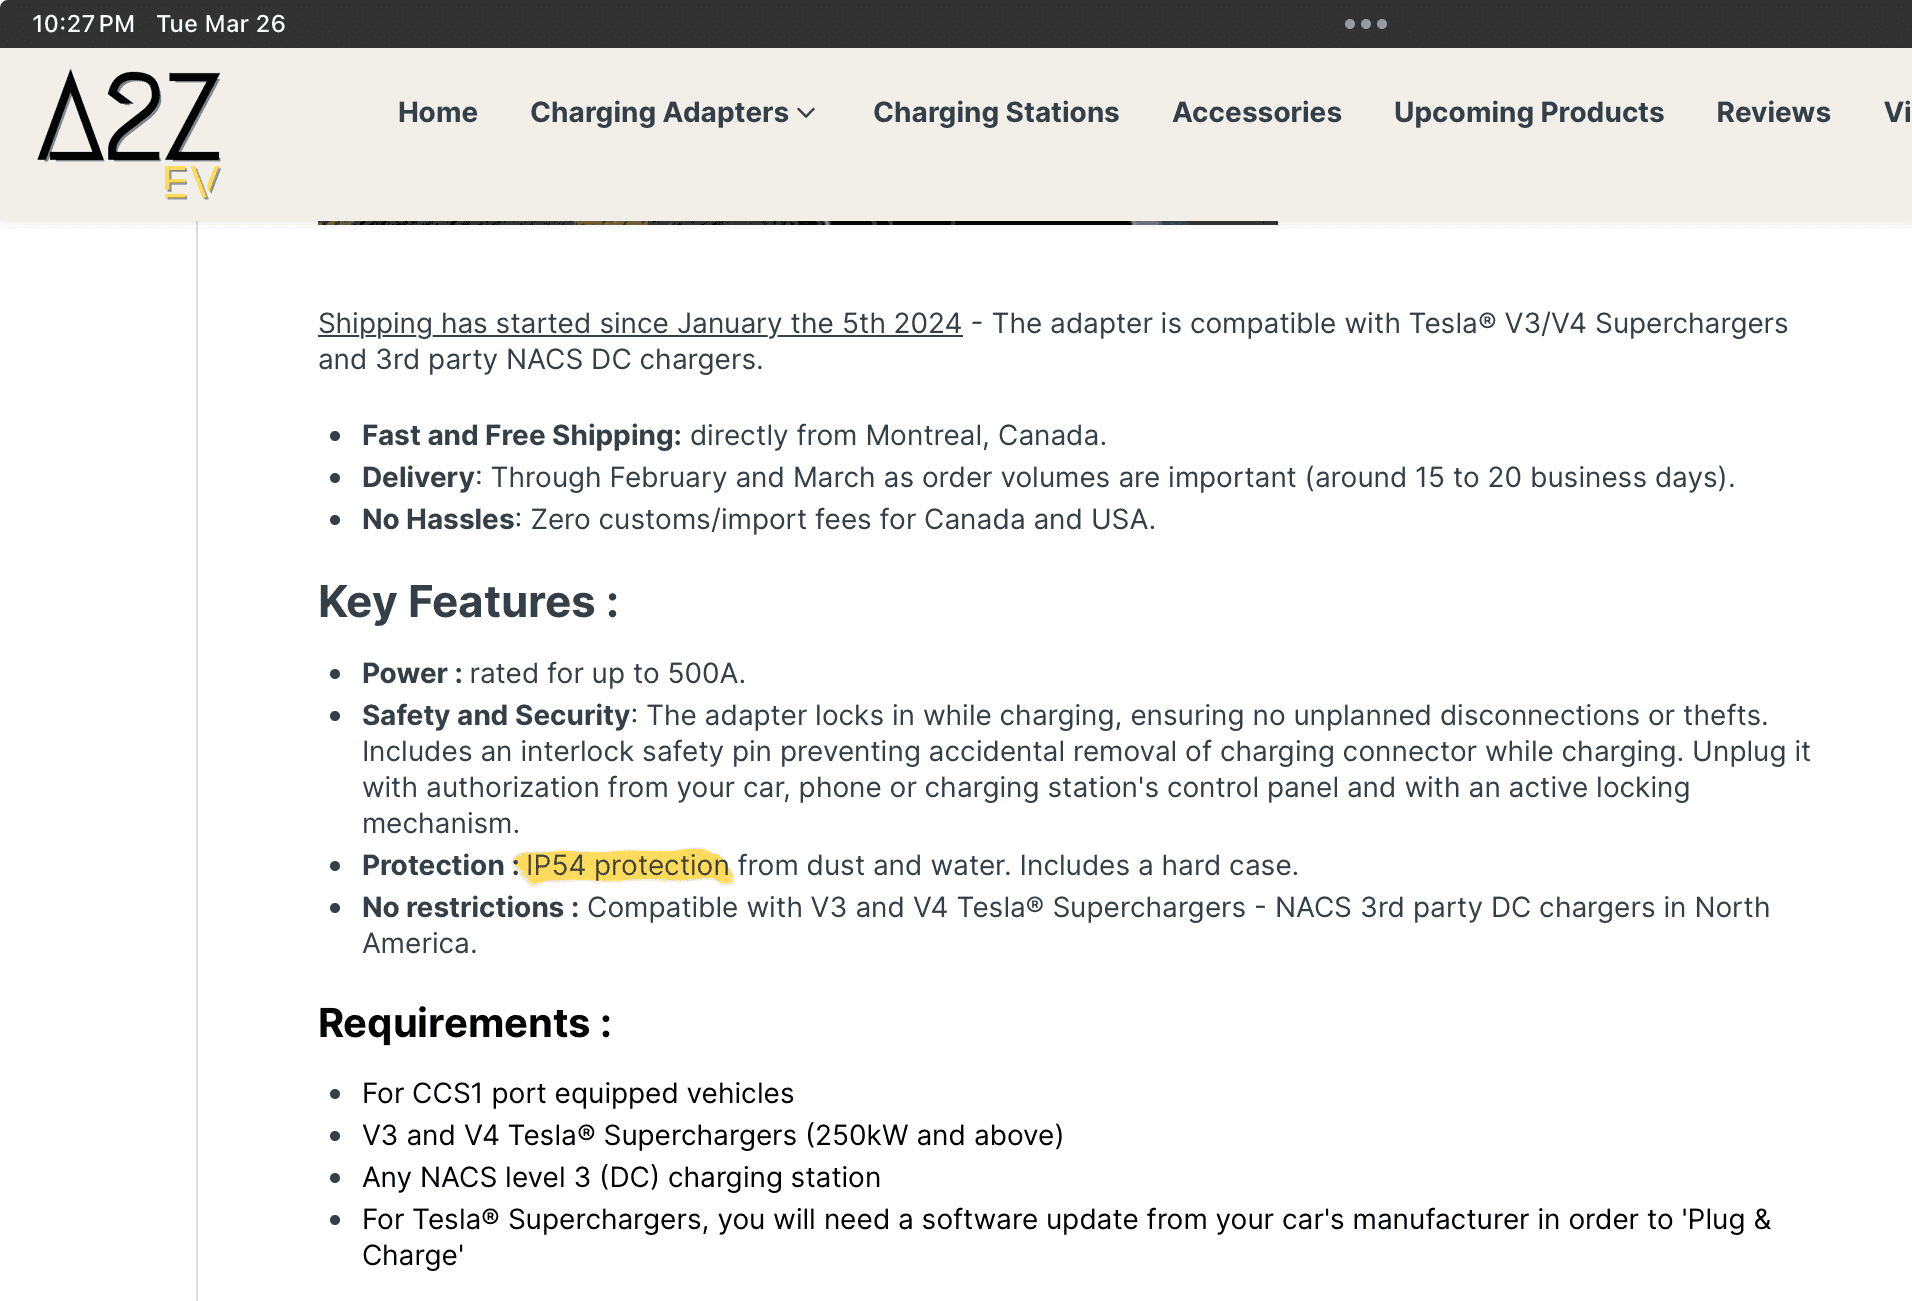Expand the Charging Adapters chevron arrow

click(807, 113)
